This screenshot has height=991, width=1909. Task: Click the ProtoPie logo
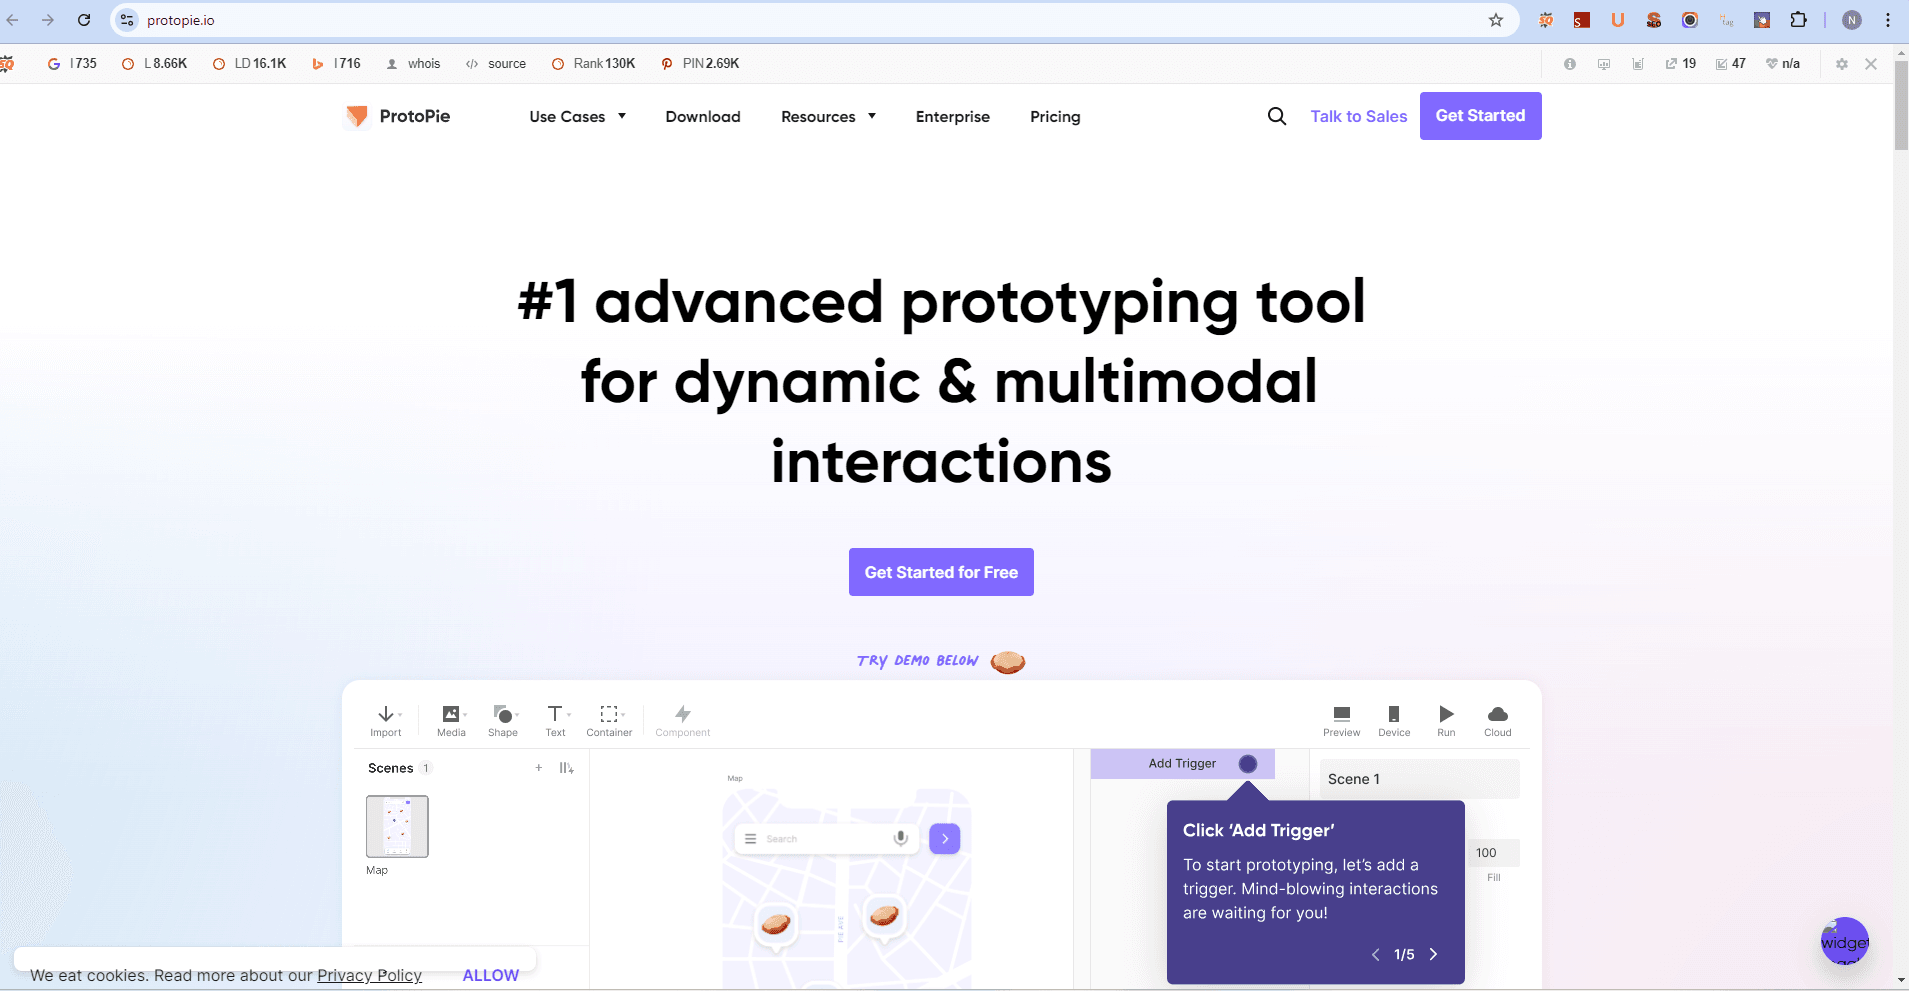coord(397,116)
